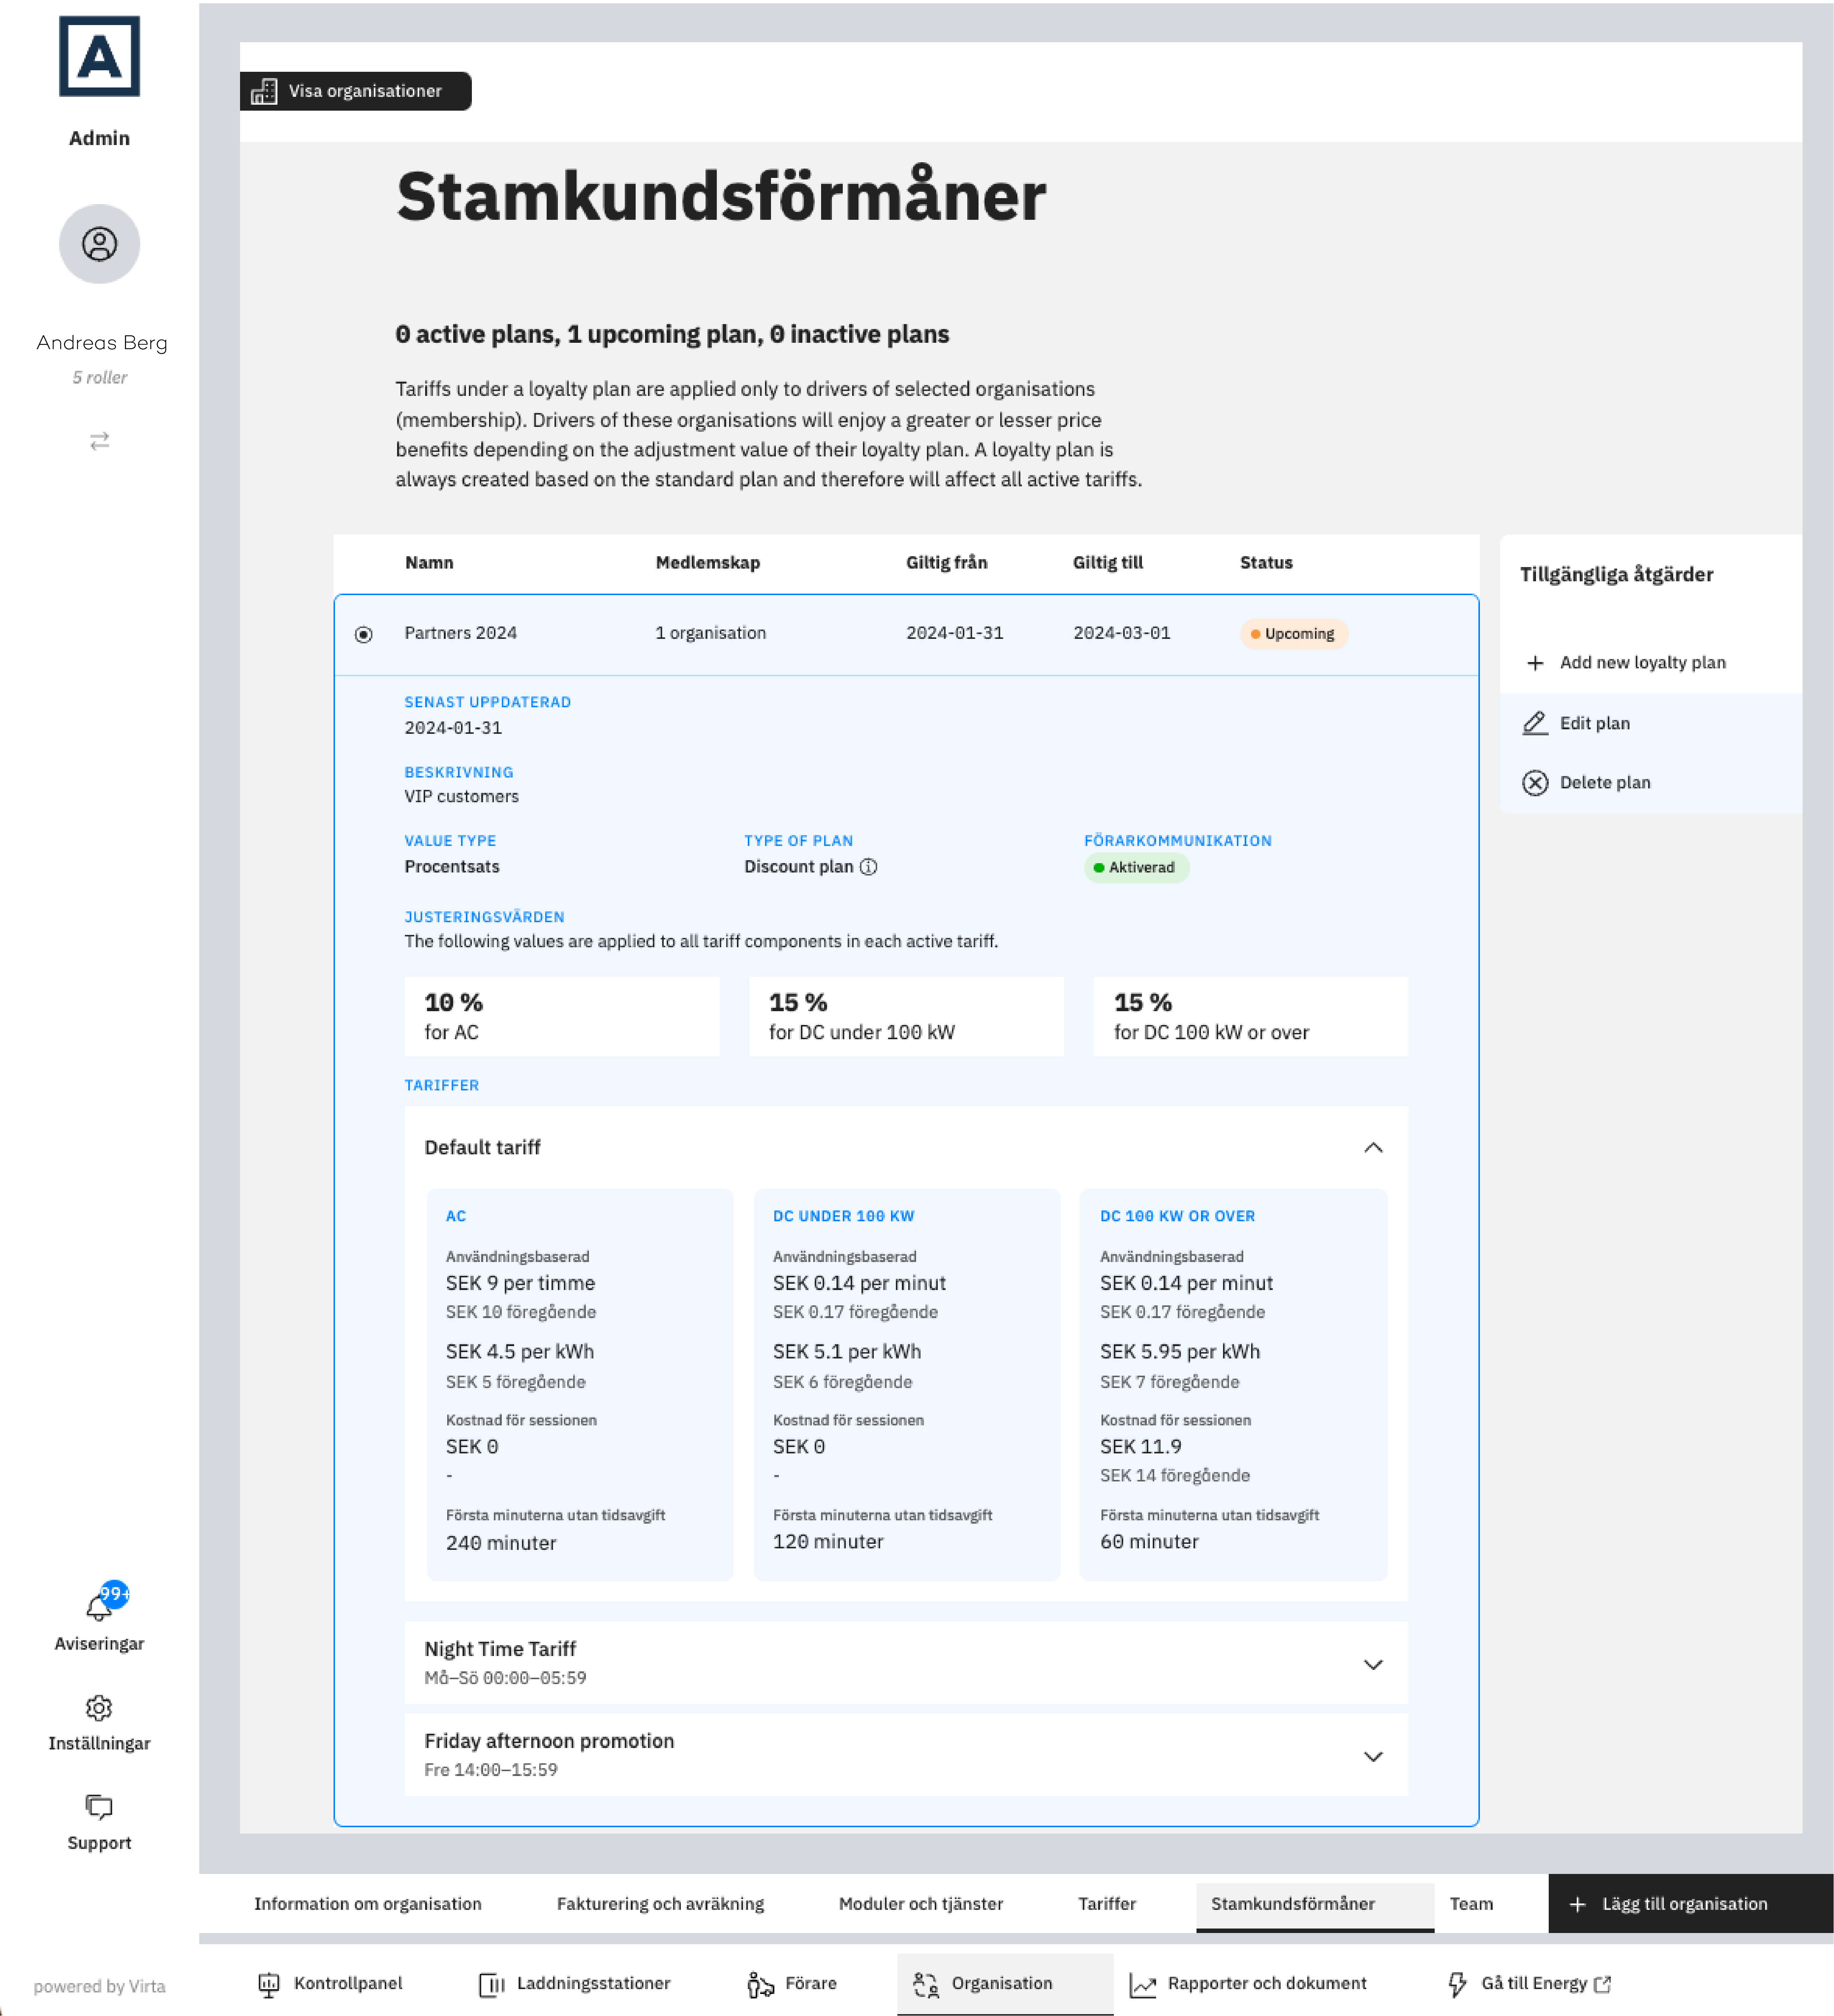
Task: Open Support chat icon
Action: tap(99, 1806)
